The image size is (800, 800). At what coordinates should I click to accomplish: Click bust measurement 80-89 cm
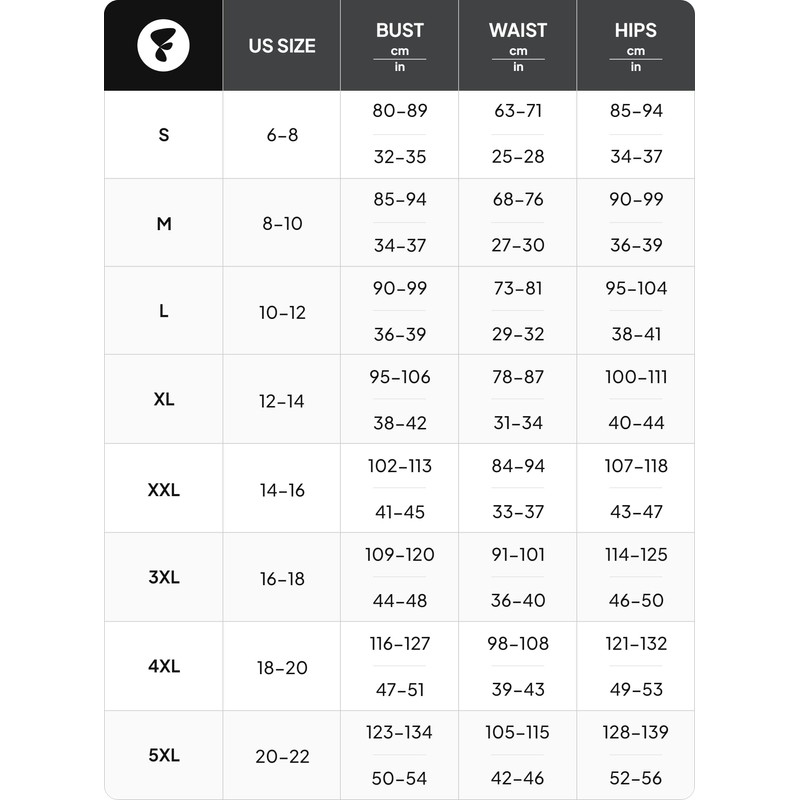point(400,111)
